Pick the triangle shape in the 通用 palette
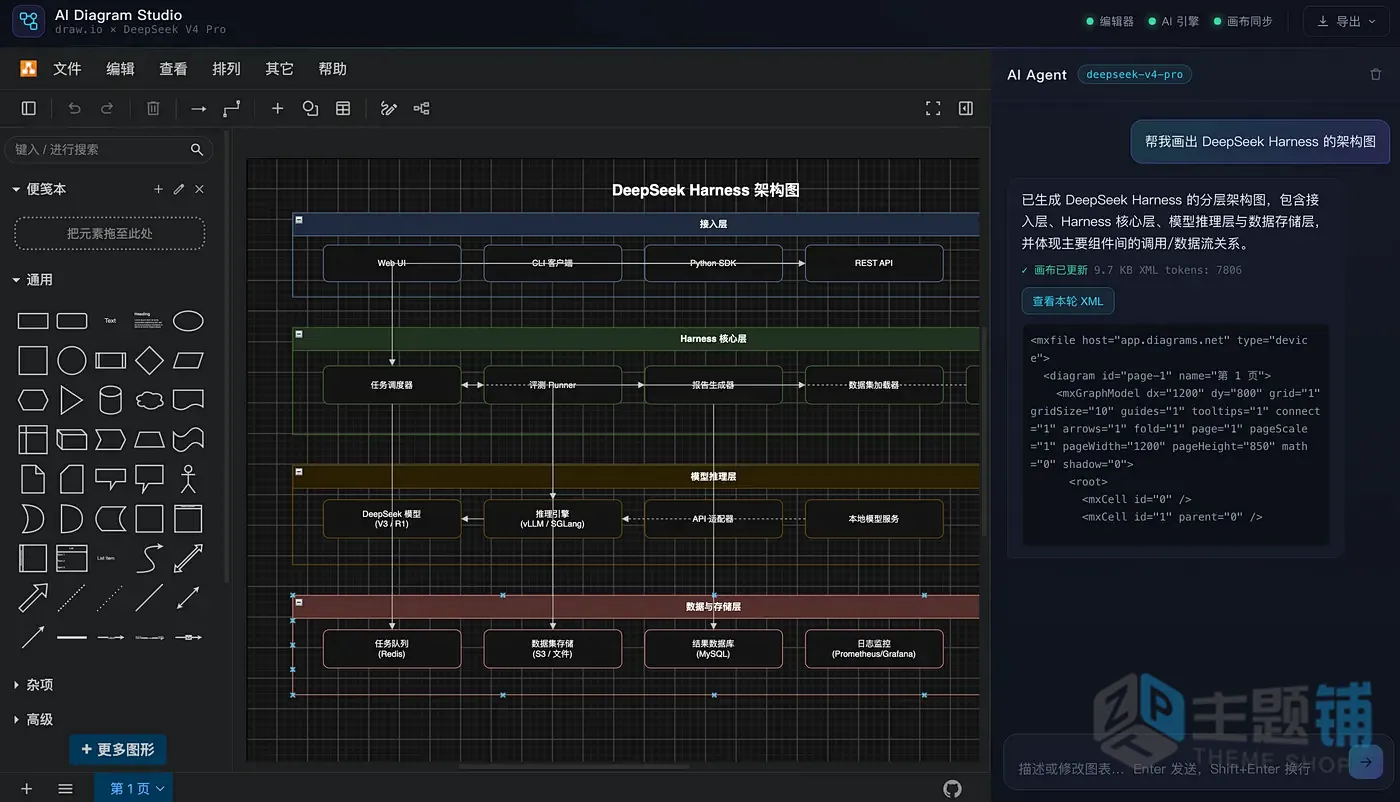Image resolution: width=1400 pixels, height=802 pixels. click(71, 400)
